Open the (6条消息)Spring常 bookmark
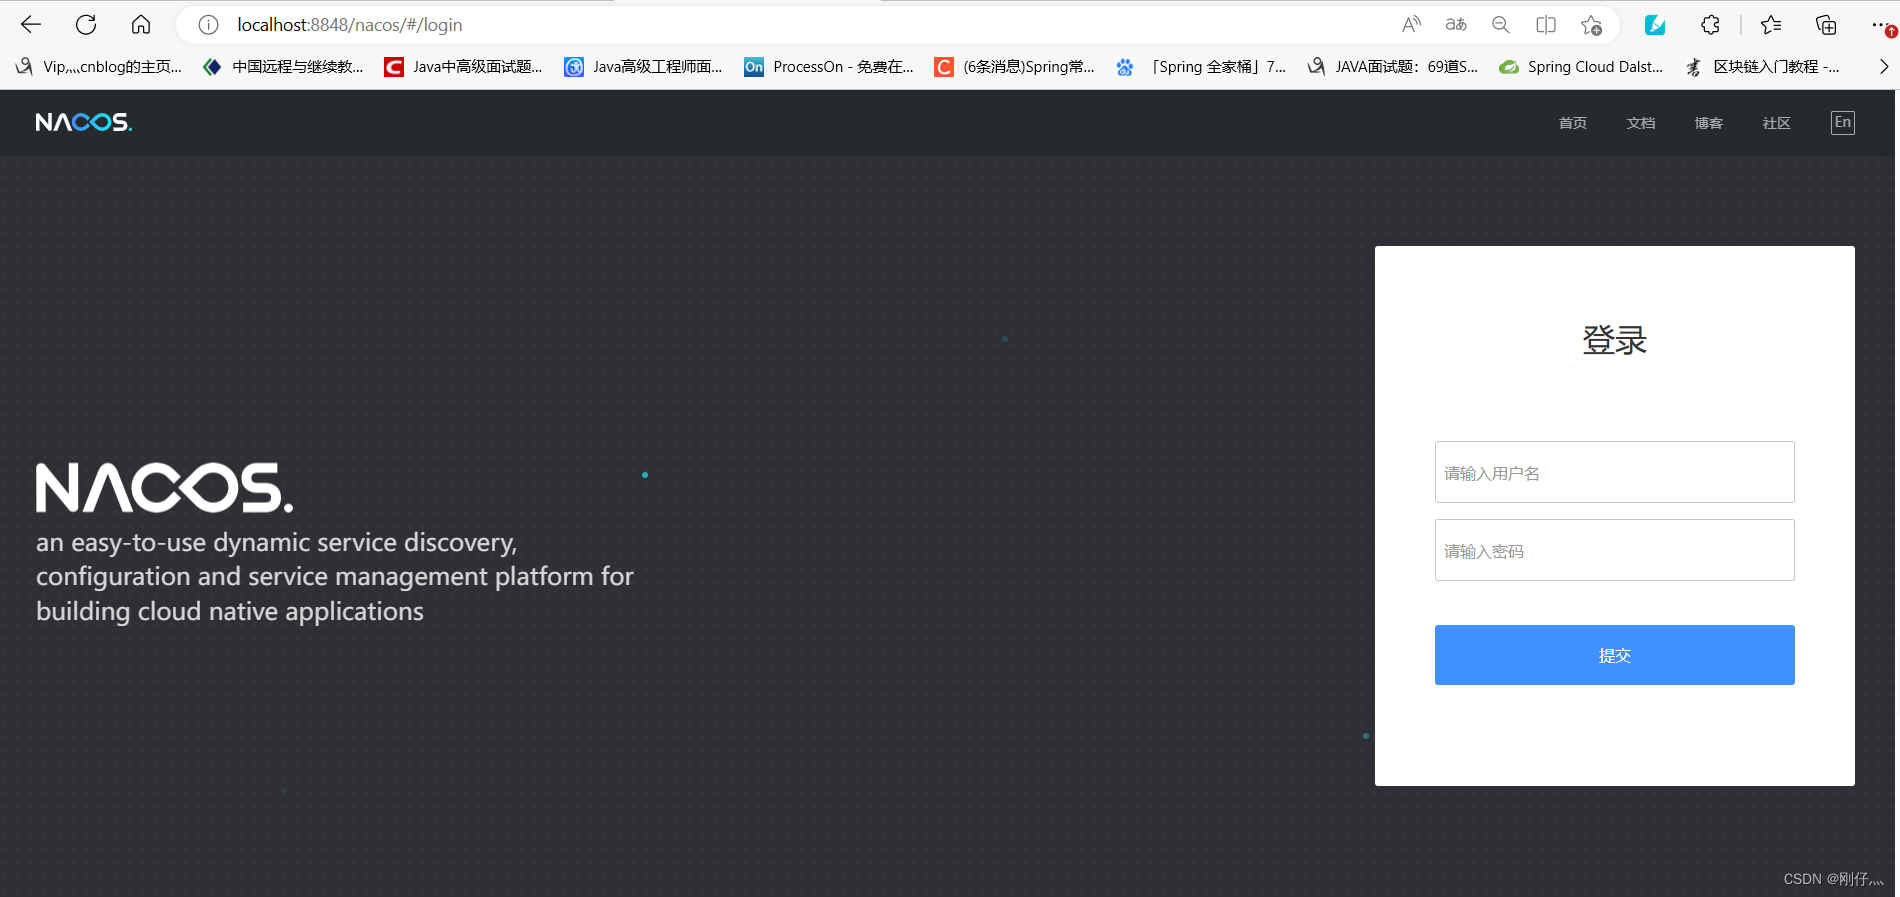 [x=1015, y=67]
